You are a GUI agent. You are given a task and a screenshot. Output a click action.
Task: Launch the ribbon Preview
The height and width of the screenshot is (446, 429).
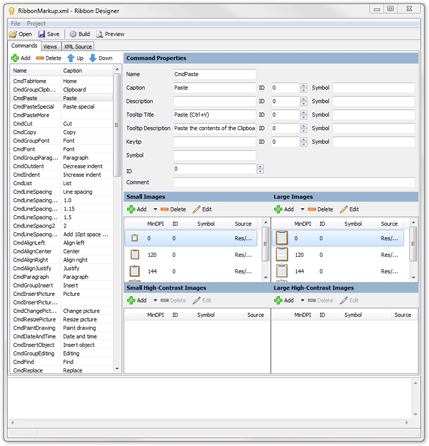[x=110, y=34]
